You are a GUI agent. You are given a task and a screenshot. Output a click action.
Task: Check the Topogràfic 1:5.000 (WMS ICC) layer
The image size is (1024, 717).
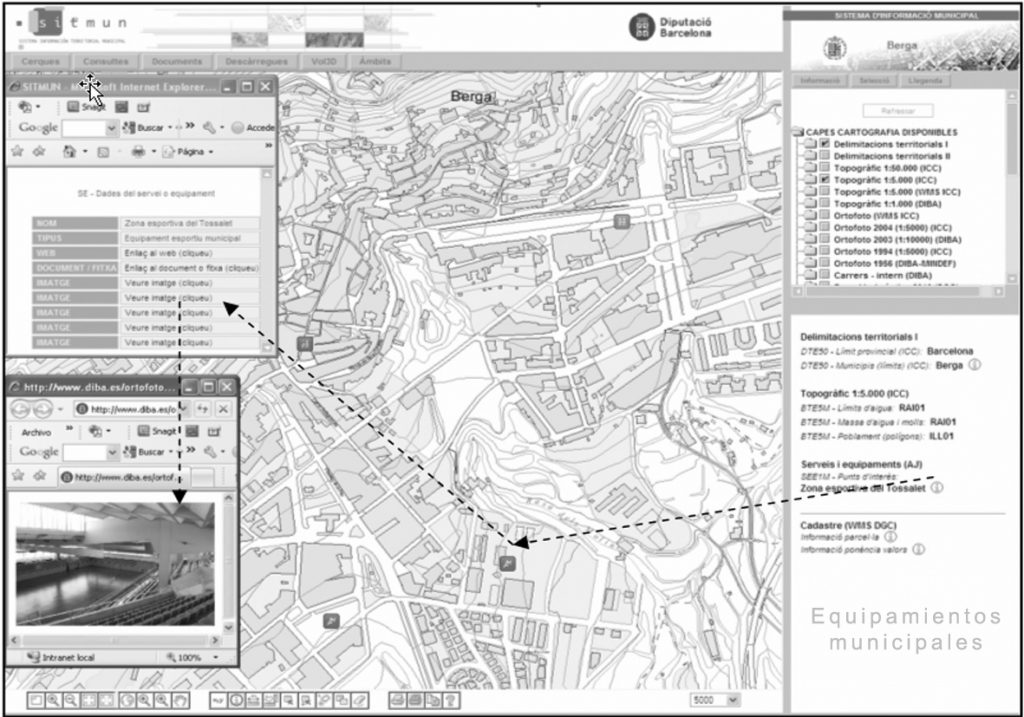click(825, 191)
